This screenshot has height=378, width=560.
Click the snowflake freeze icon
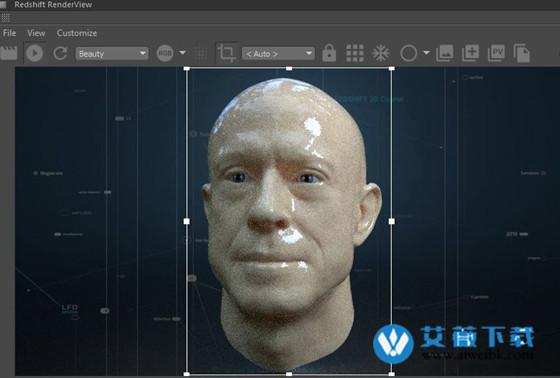click(x=381, y=53)
